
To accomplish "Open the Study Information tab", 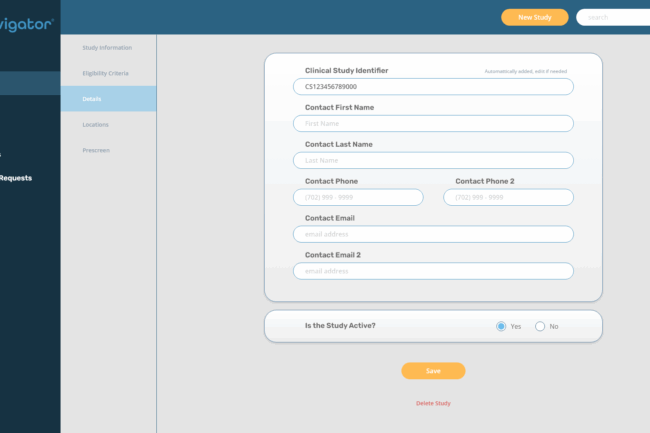I will 107,47.
